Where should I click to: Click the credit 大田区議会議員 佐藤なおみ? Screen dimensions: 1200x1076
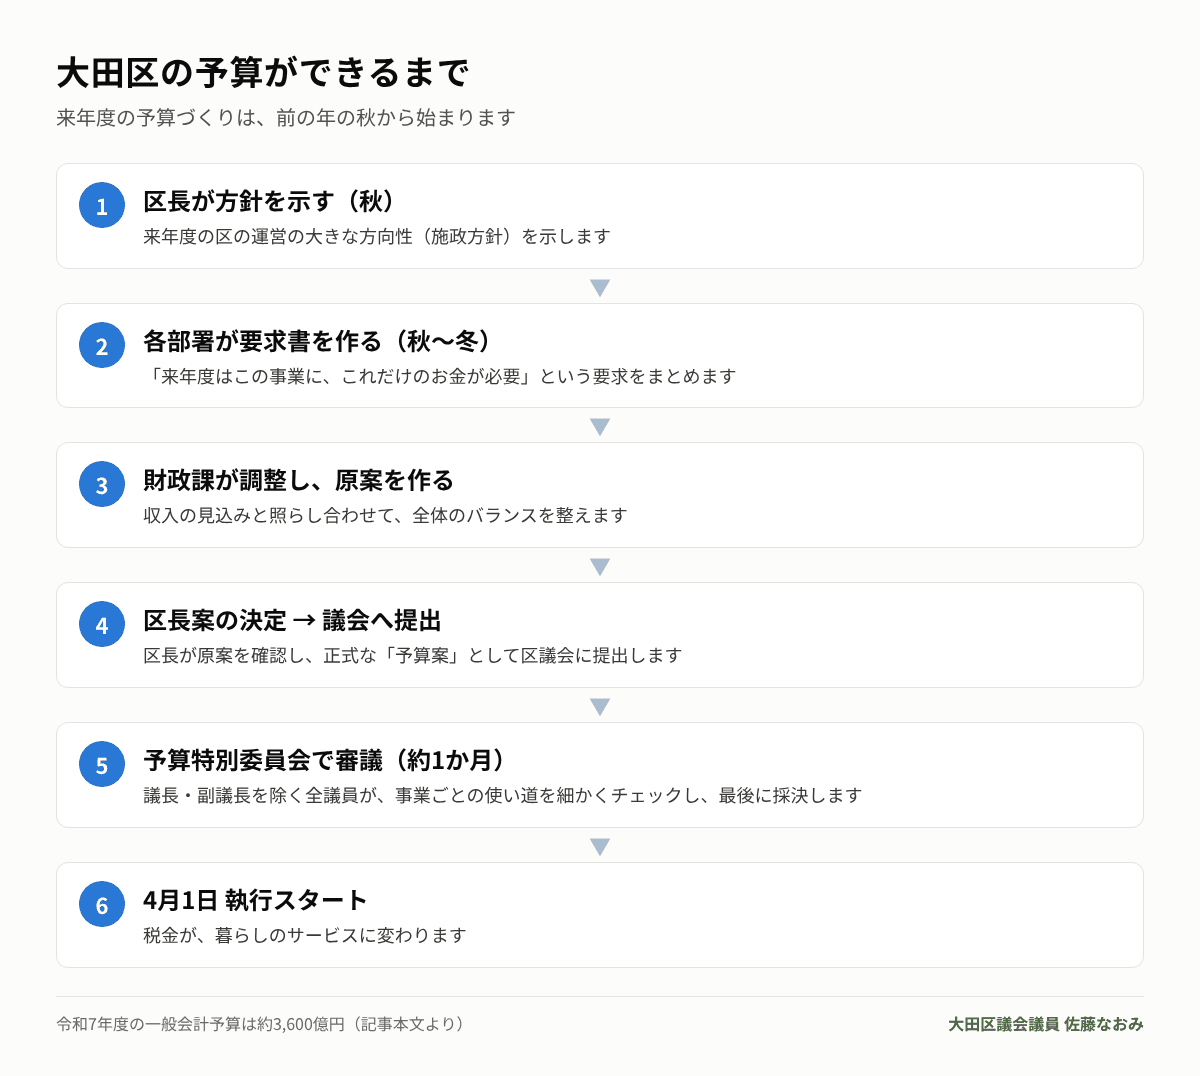point(1046,1025)
